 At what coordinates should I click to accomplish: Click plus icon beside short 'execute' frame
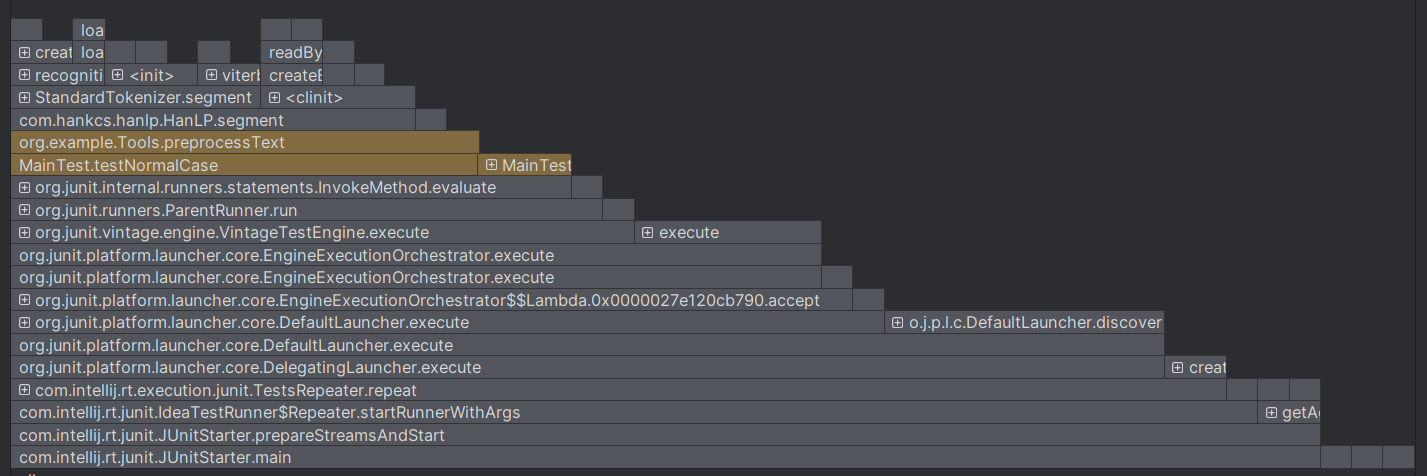(648, 233)
